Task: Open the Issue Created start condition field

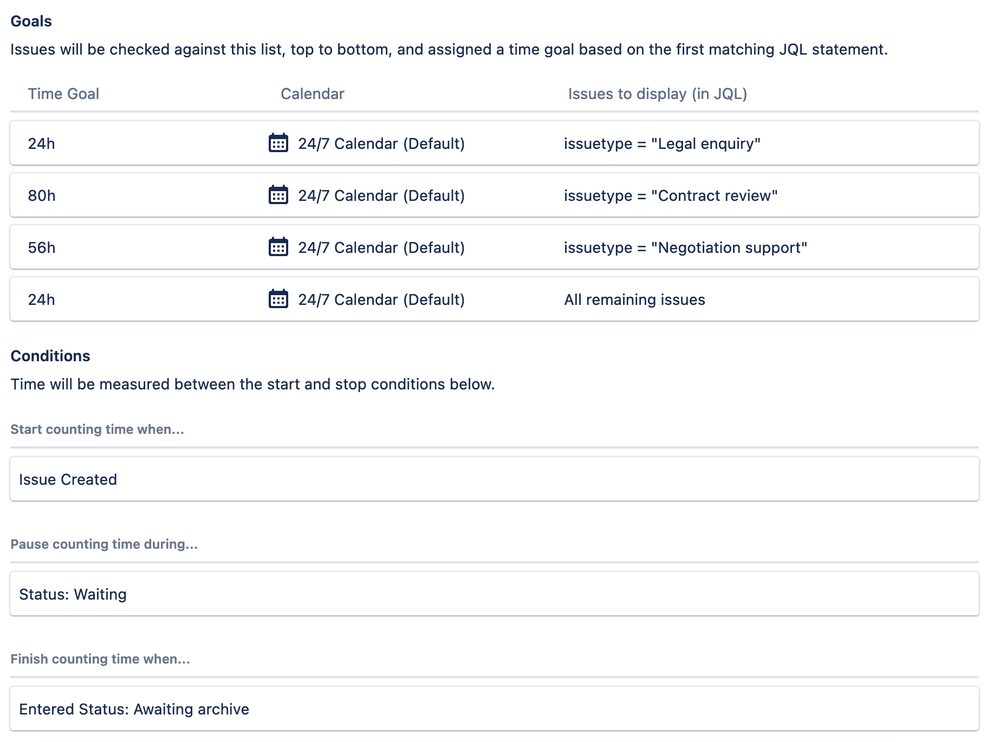Action: pyautogui.click(x=494, y=479)
